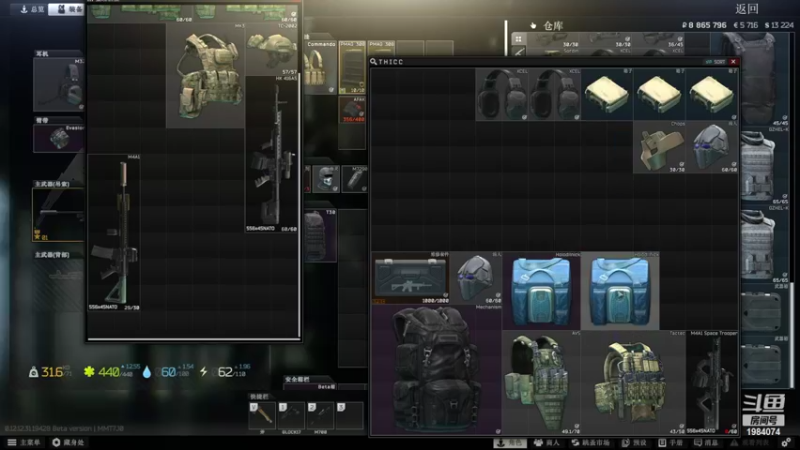Select the Evasion armband item
The width and height of the screenshot is (800, 450).
pyautogui.click(x=59, y=138)
